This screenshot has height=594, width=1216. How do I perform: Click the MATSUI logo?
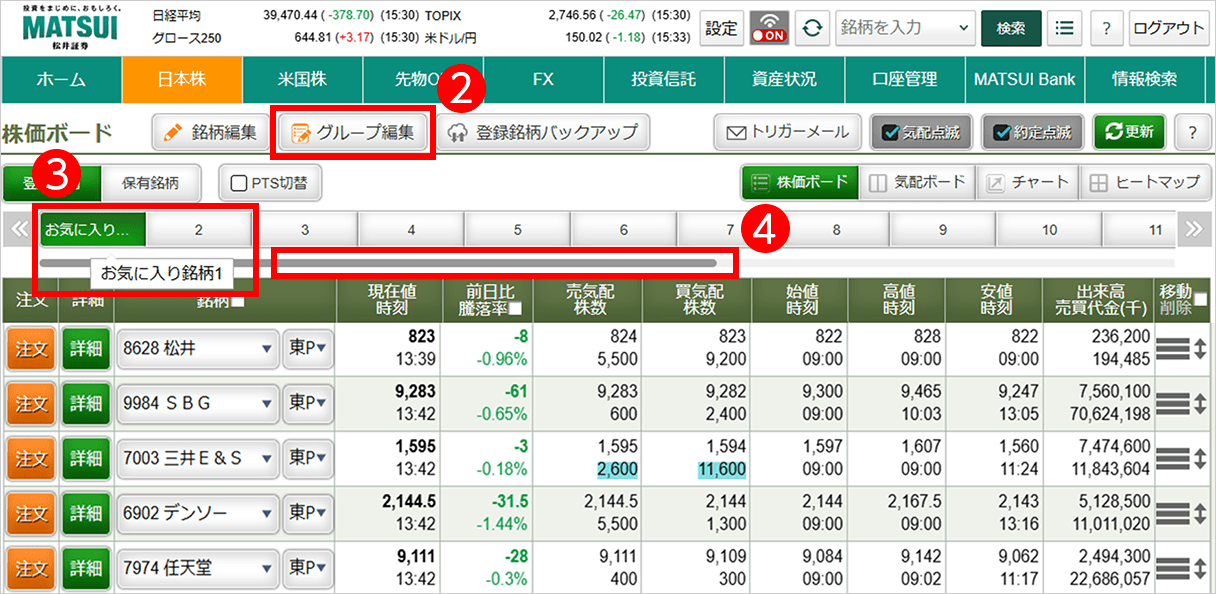69,28
